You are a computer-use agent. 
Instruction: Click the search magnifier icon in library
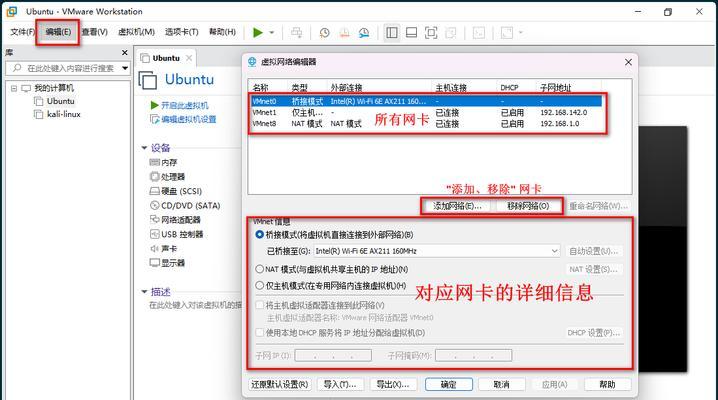click(x=17, y=68)
